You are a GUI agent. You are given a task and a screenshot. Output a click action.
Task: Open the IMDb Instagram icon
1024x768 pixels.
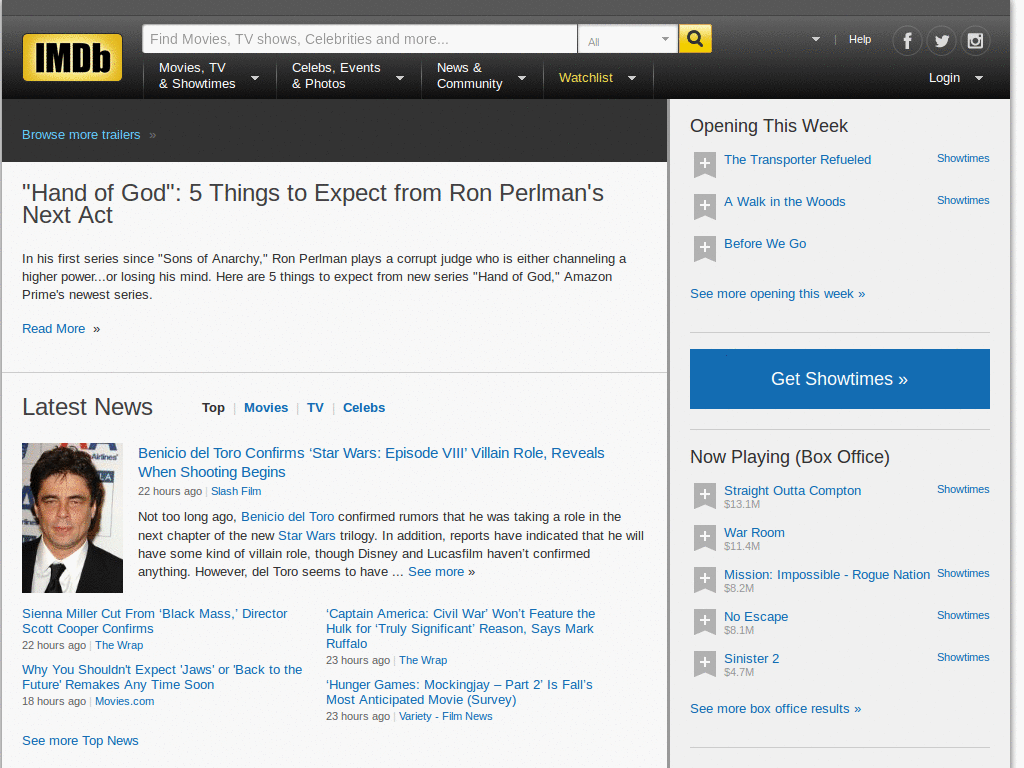[975, 41]
